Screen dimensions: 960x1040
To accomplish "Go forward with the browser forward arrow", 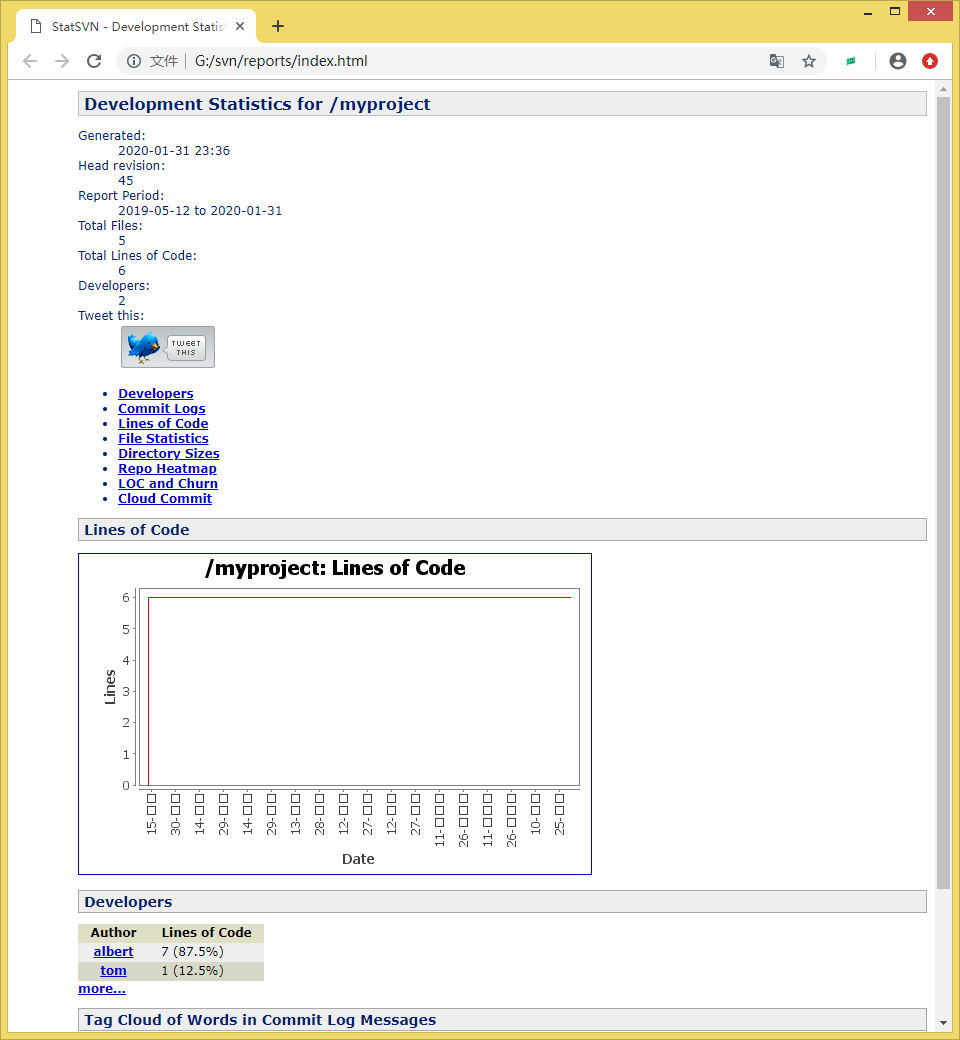I will (62, 61).
